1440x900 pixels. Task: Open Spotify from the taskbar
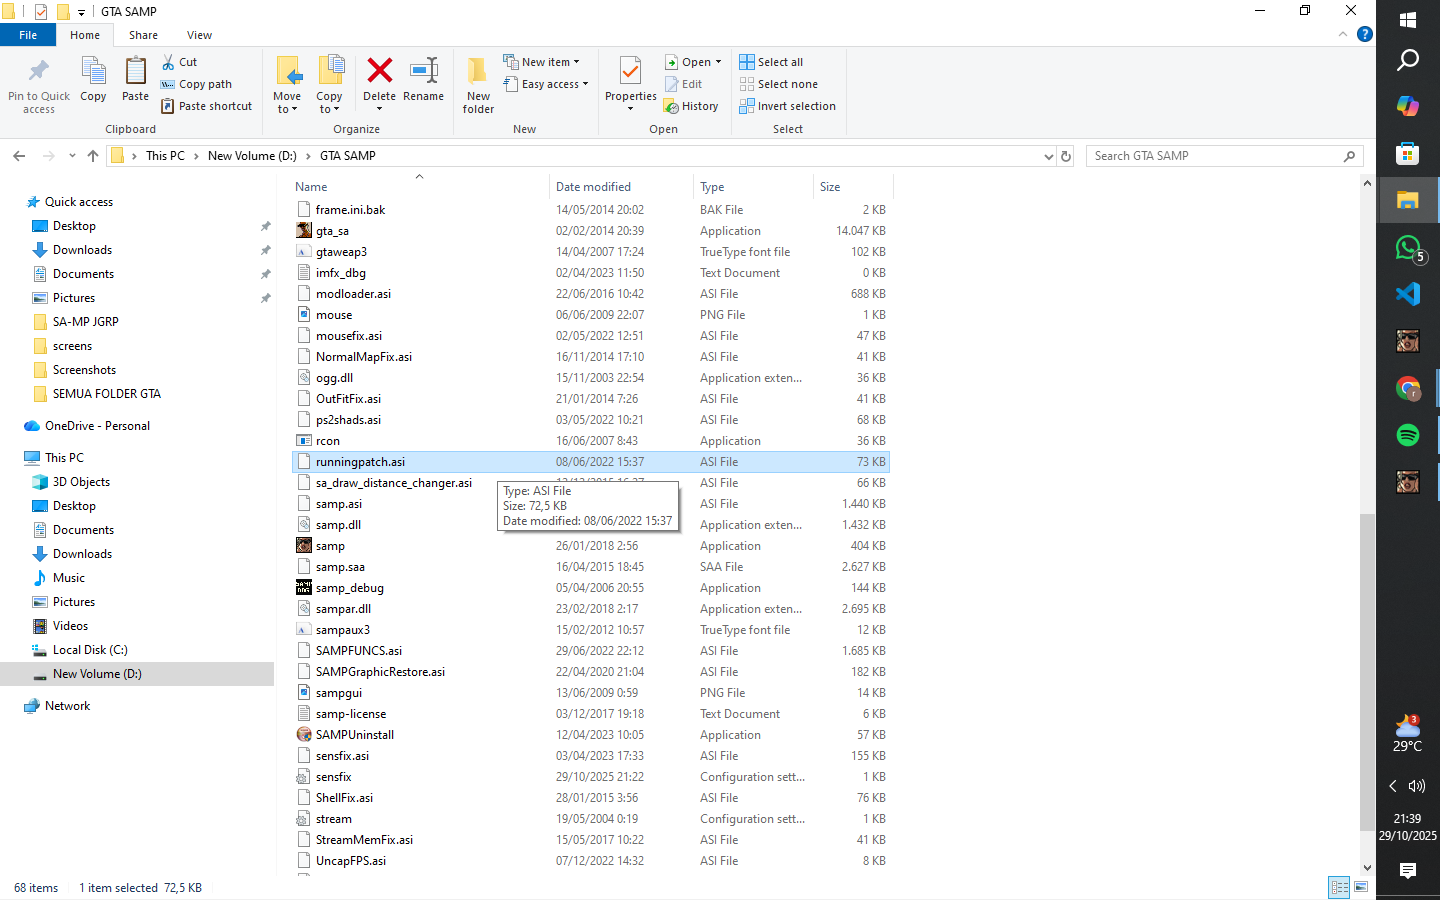coord(1408,435)
